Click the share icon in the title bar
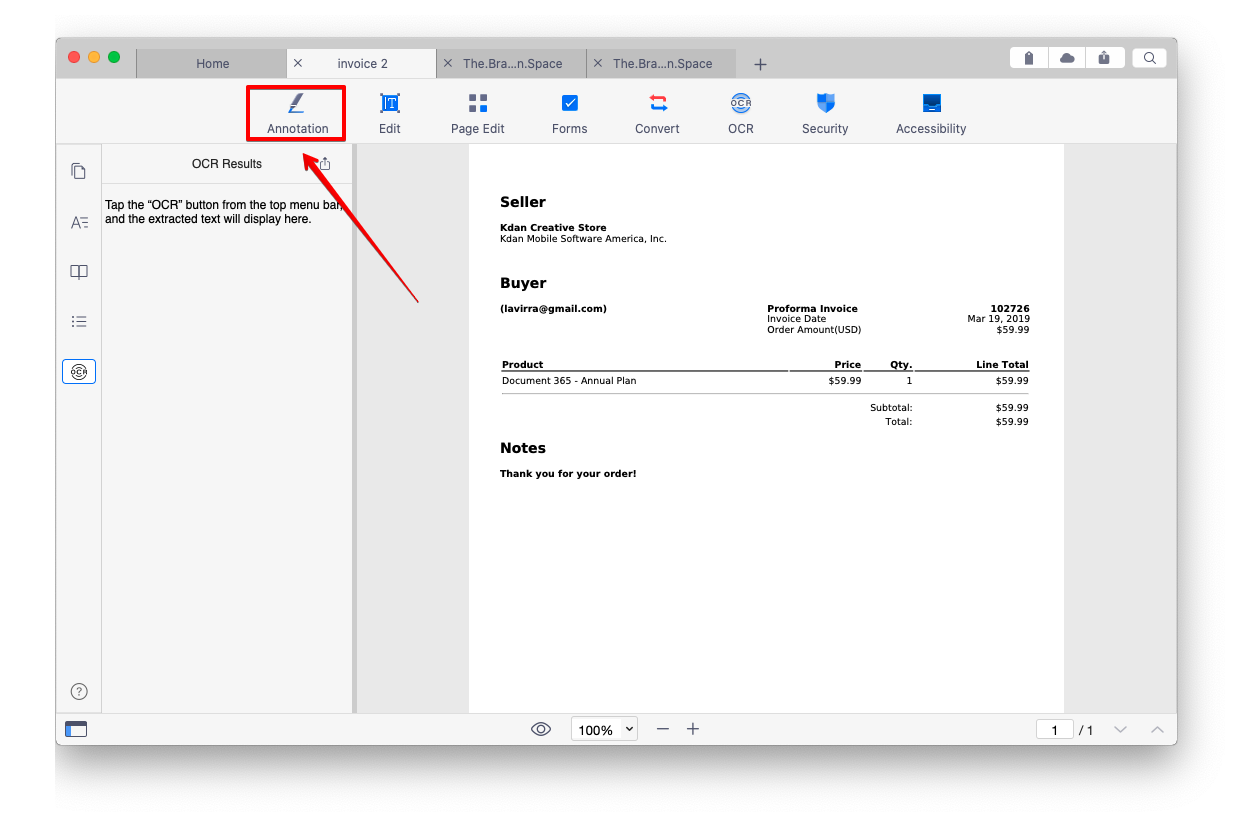 (x=1104, y=58)
